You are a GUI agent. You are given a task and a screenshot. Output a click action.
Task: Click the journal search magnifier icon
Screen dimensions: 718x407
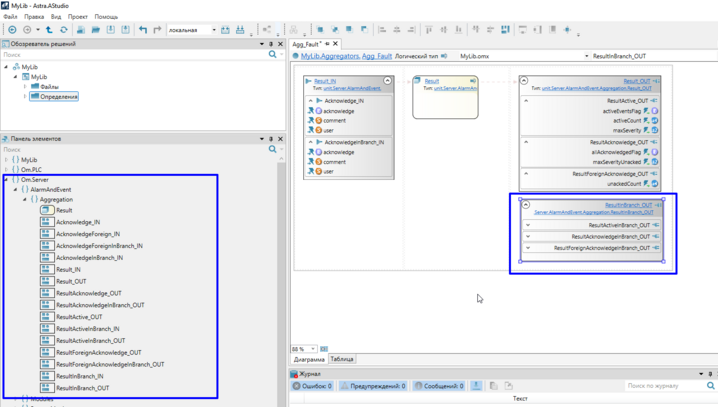711,385
